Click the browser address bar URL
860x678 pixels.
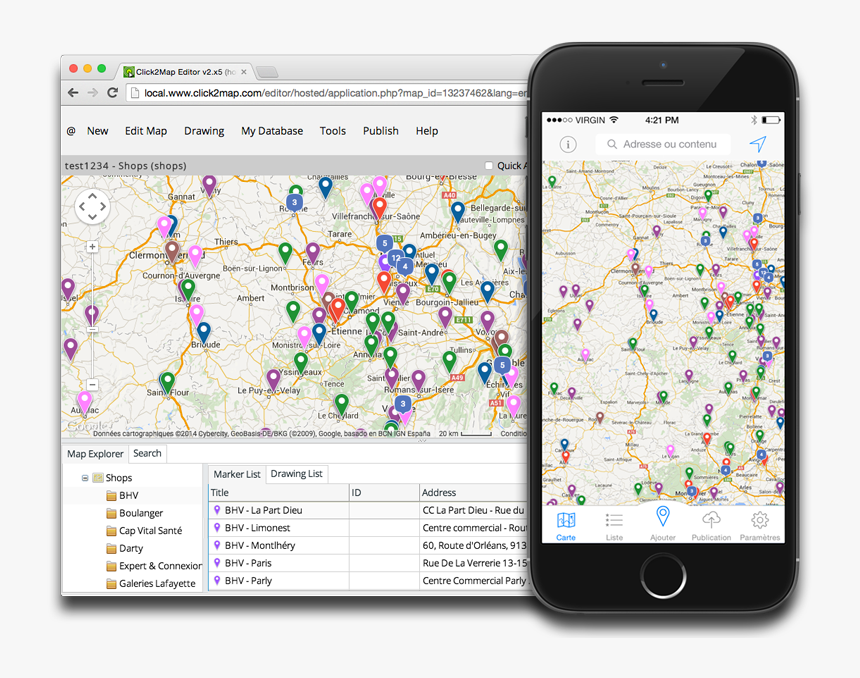point(335,93)
